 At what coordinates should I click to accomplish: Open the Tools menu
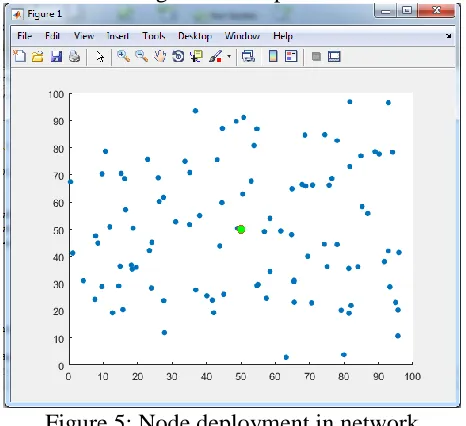point(154,36)
